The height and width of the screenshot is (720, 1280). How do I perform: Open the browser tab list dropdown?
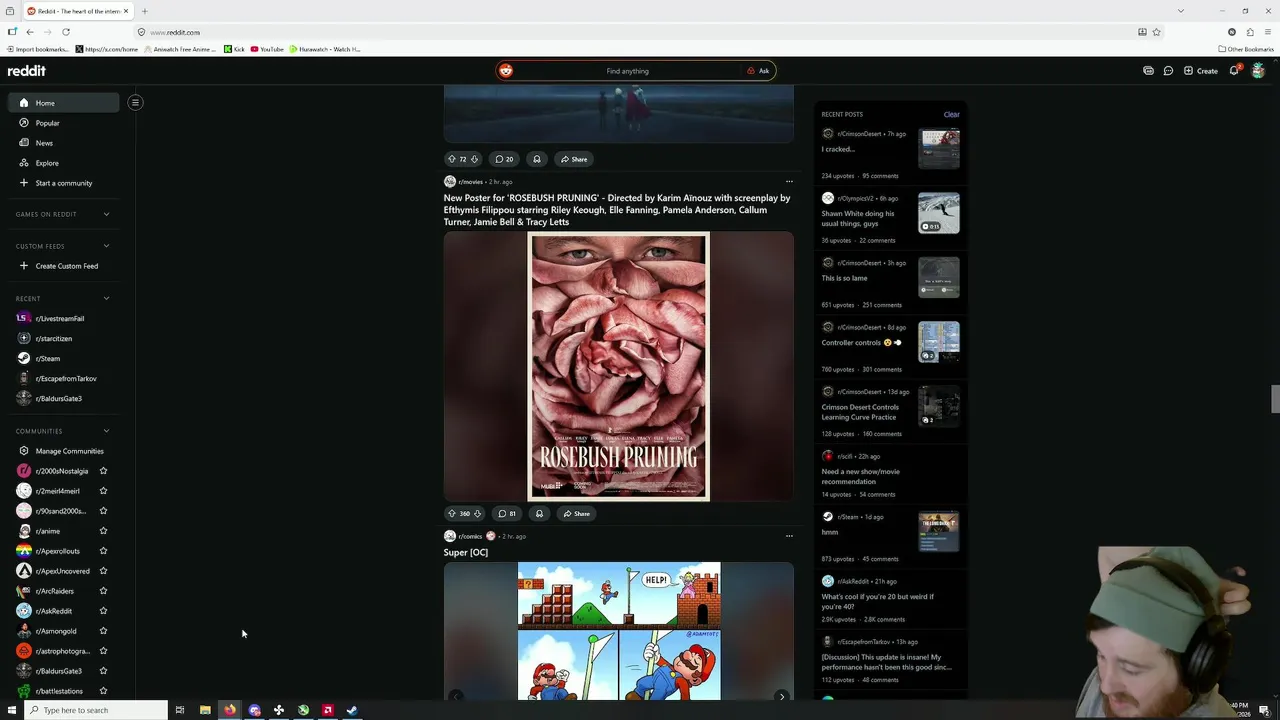point(1180,11)
